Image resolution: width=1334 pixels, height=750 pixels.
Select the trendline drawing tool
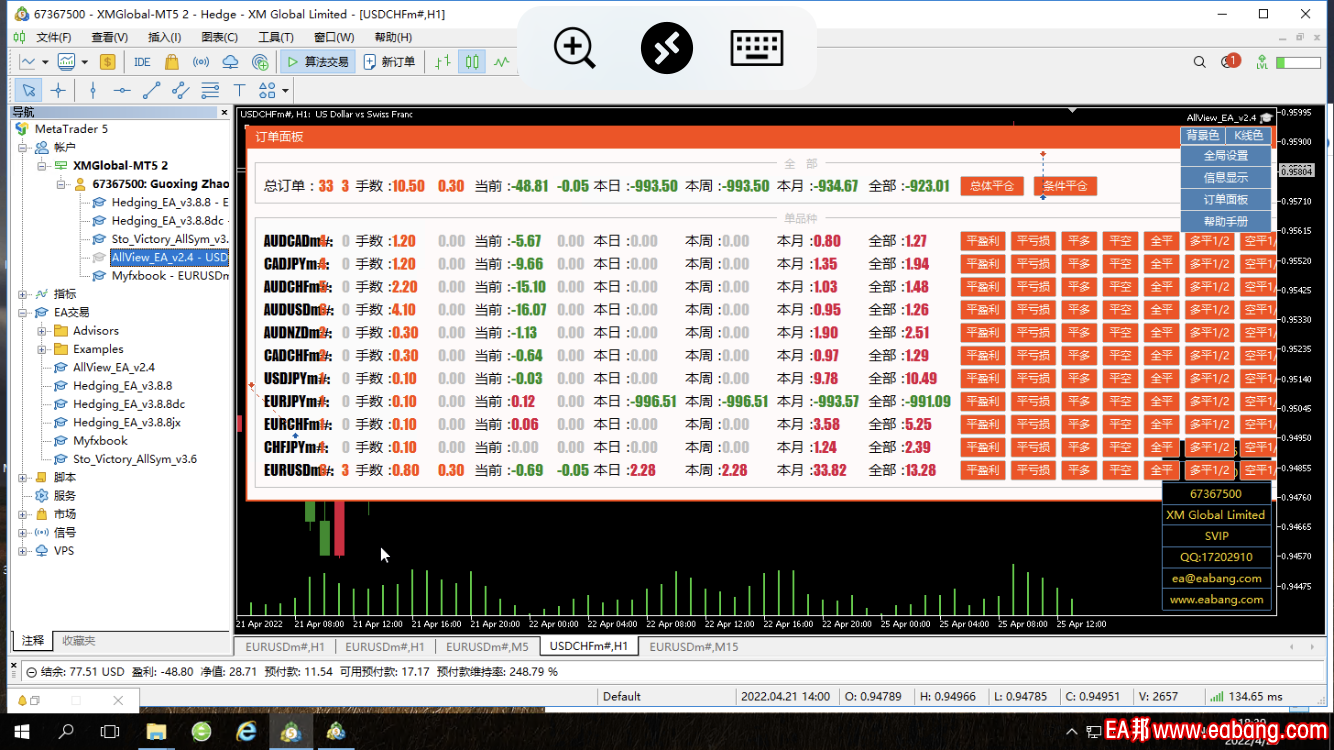coord(151,90)
